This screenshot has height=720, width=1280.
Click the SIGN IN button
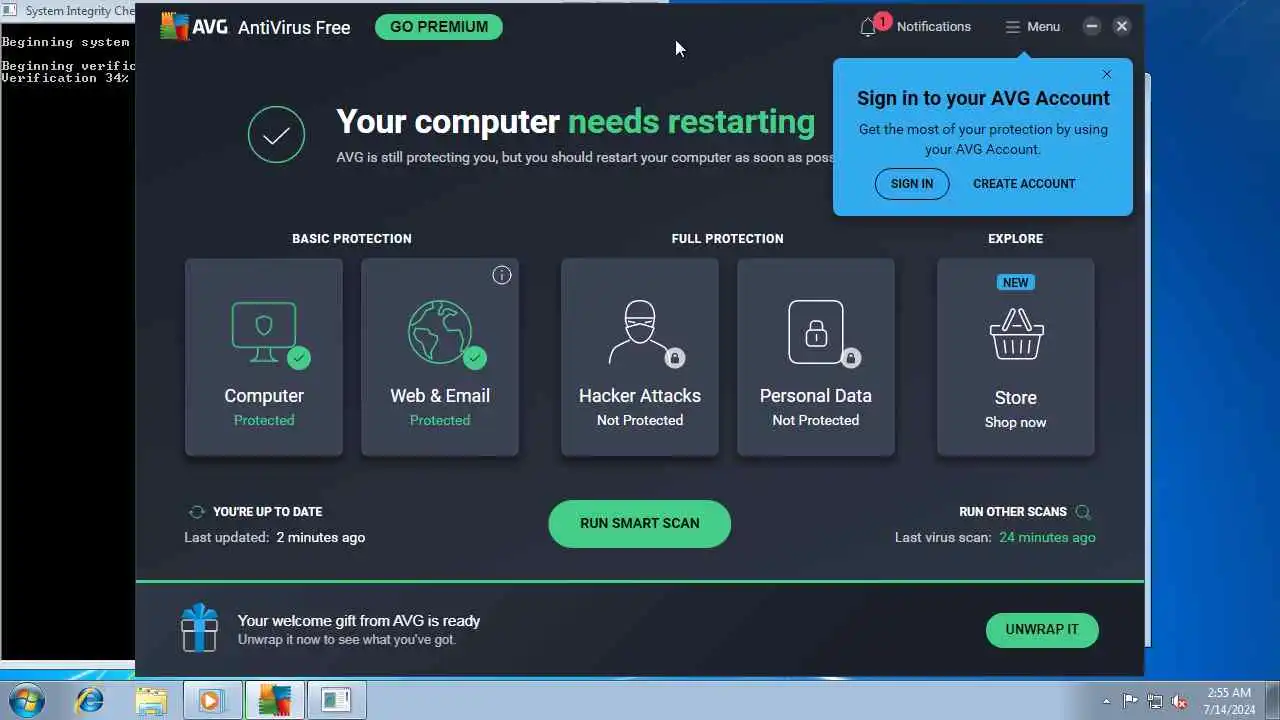pos(912,184)
